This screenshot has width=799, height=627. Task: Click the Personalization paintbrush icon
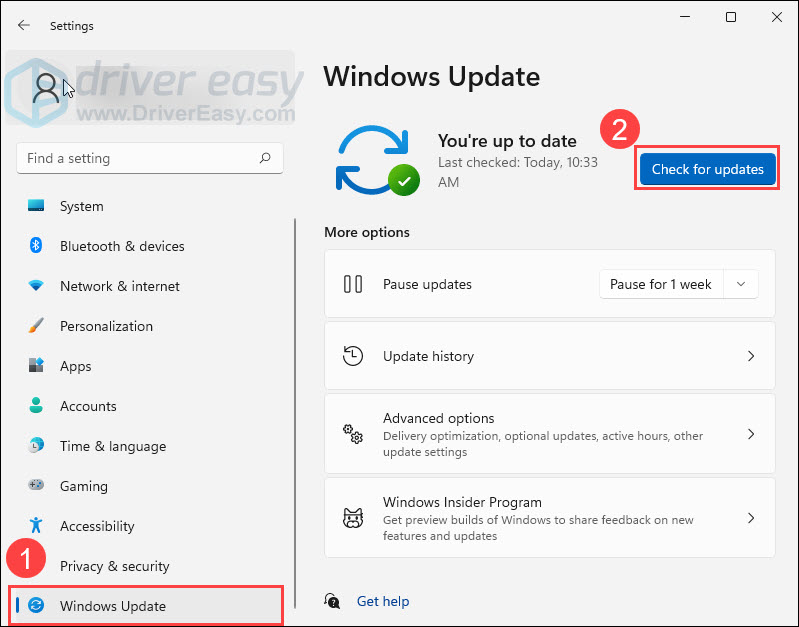[36, 326]
